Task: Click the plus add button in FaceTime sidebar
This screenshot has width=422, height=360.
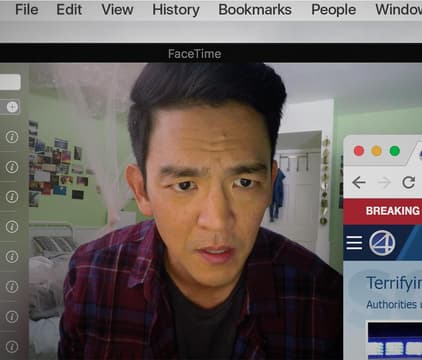Action: tap(12, 107)
